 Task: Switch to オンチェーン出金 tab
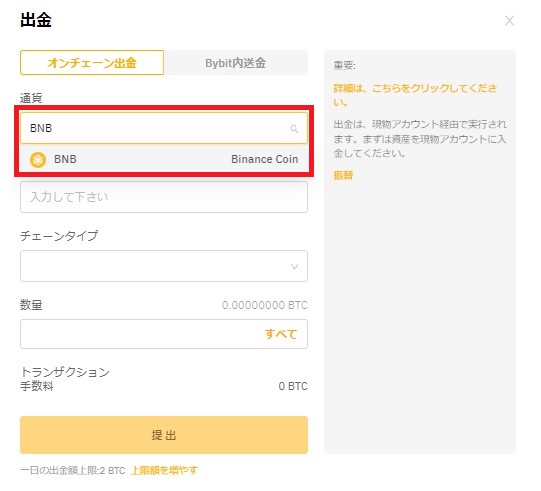click(92, 62)
